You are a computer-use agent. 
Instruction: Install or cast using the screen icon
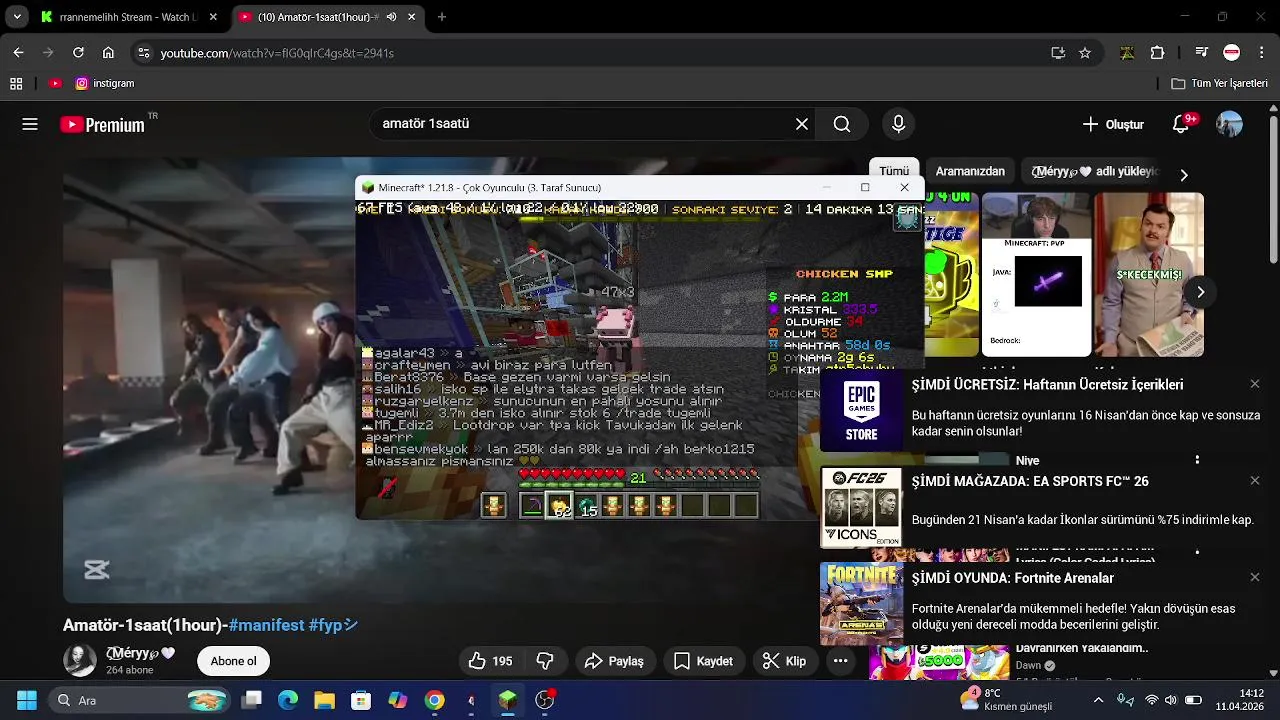coord(1058,53)
